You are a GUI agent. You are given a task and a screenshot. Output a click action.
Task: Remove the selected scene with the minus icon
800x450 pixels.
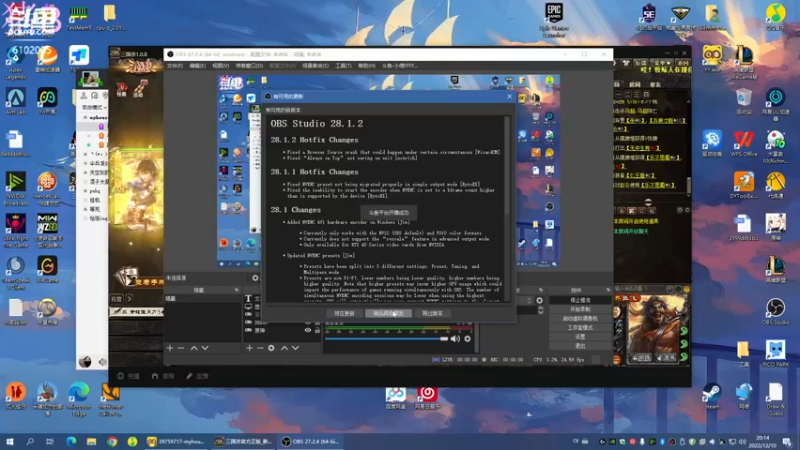[x=181, y=348]
